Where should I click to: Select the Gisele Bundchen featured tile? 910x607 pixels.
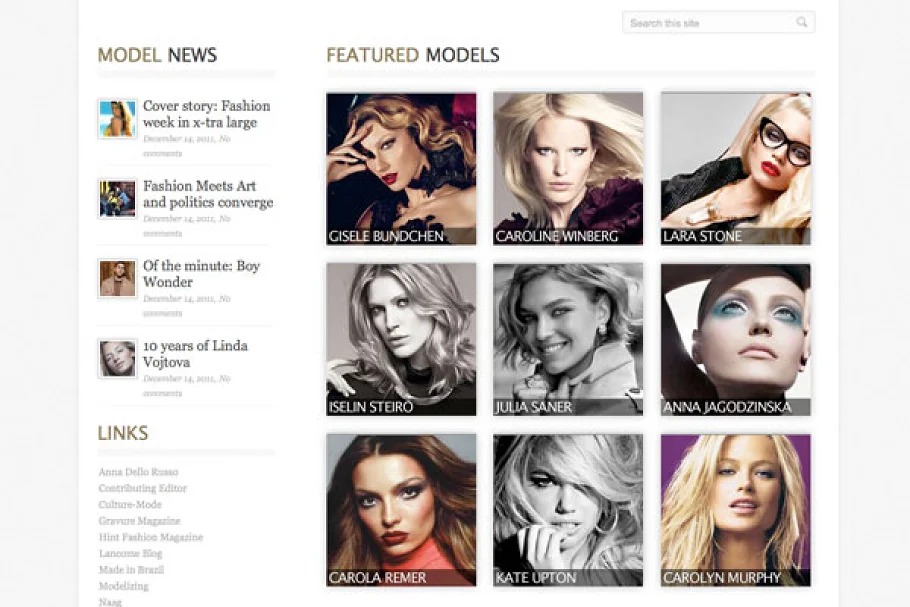click(401, 168)
